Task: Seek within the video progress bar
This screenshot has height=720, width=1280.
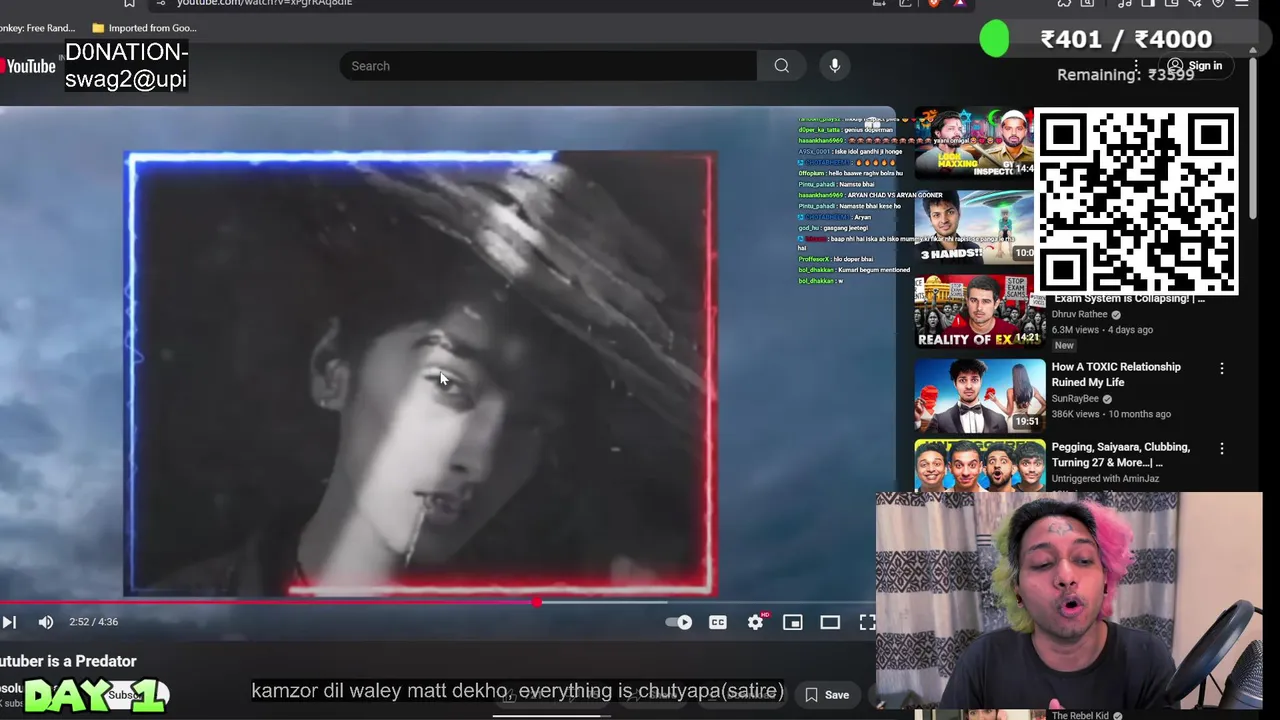Action: coord(438,602)
